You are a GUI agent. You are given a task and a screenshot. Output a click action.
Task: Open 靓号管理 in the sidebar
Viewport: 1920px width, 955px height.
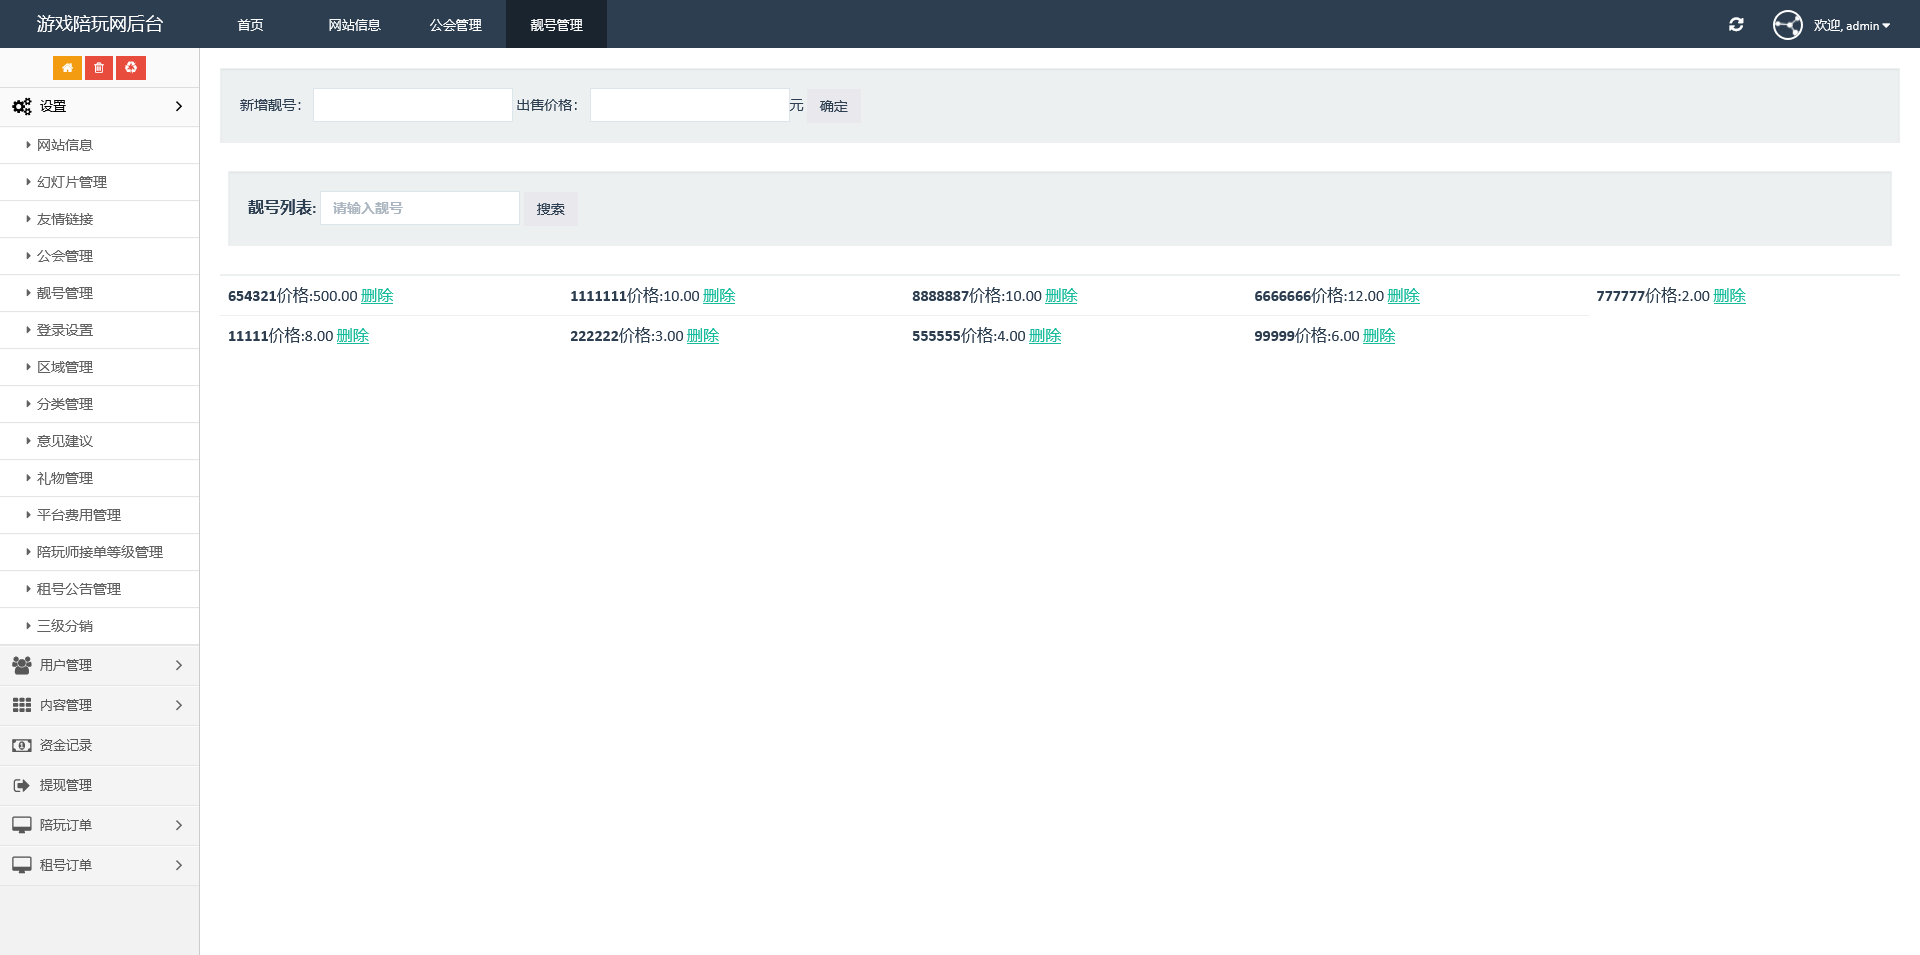tap(100, 293)
